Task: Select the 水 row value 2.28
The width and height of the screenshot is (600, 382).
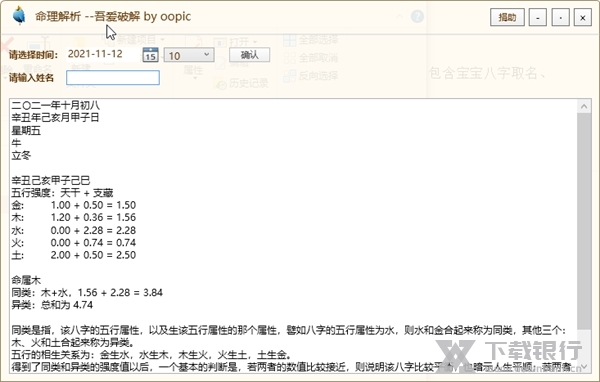Action: click(126, 230)
